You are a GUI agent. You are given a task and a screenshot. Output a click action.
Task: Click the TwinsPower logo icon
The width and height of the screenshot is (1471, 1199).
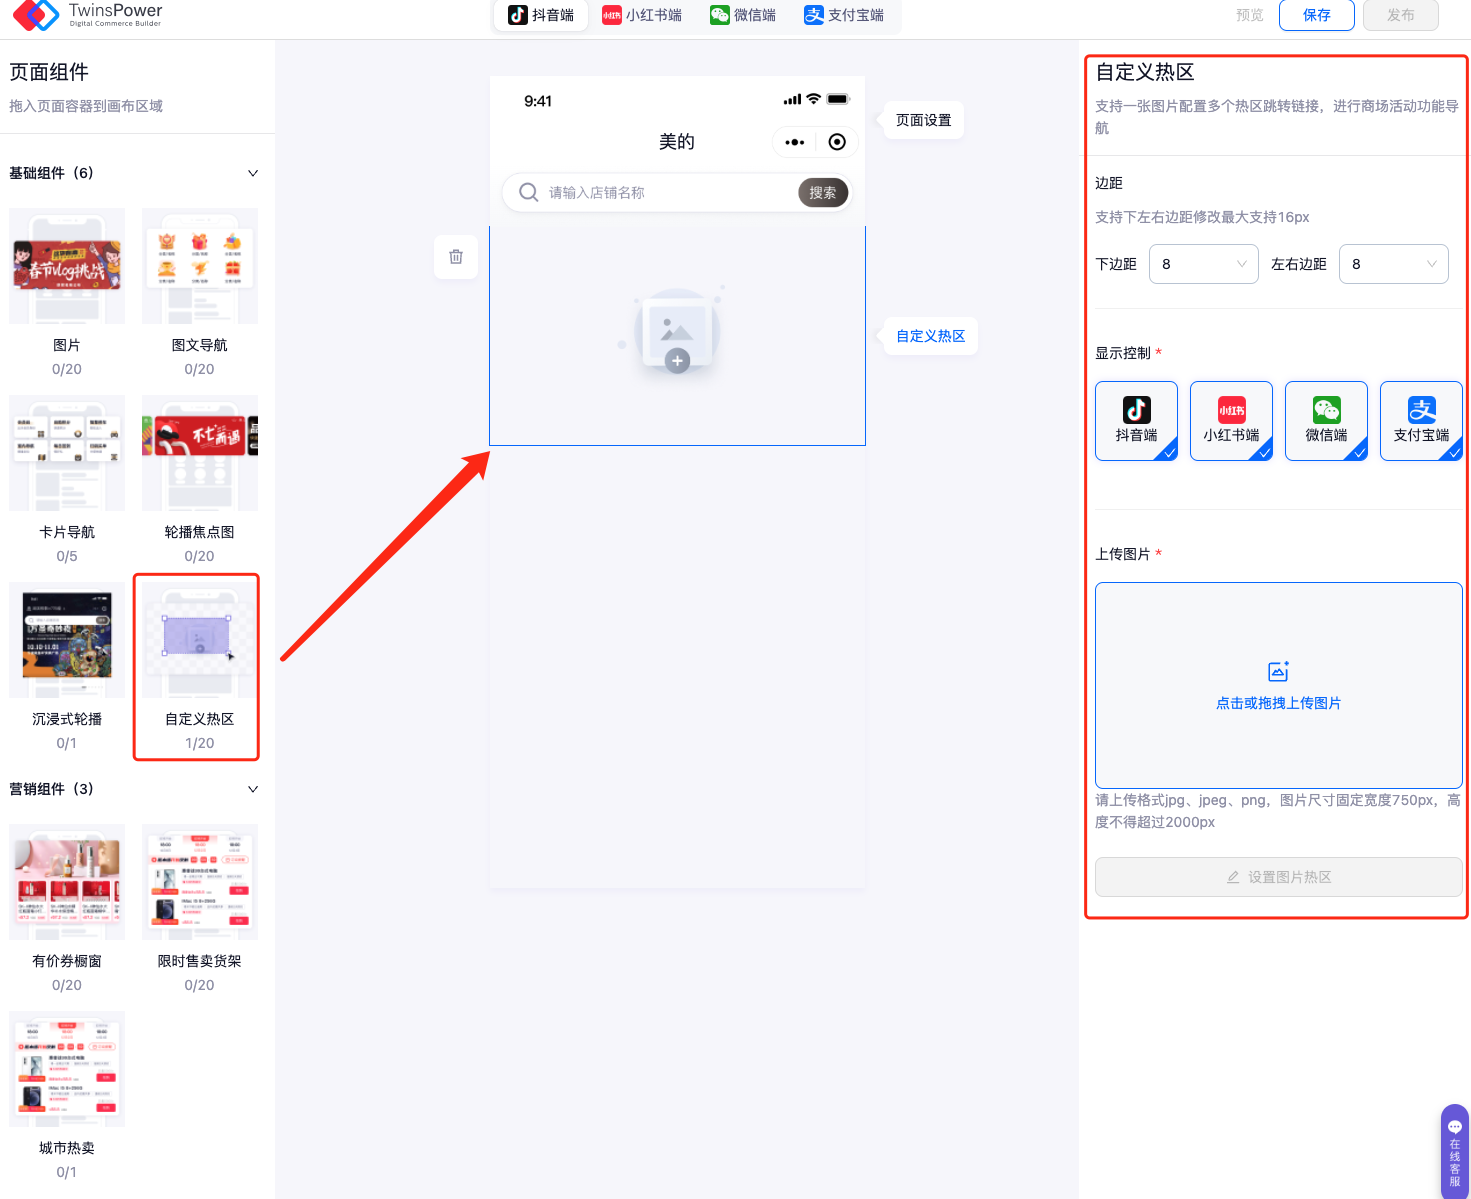click(x=36, y=15)
